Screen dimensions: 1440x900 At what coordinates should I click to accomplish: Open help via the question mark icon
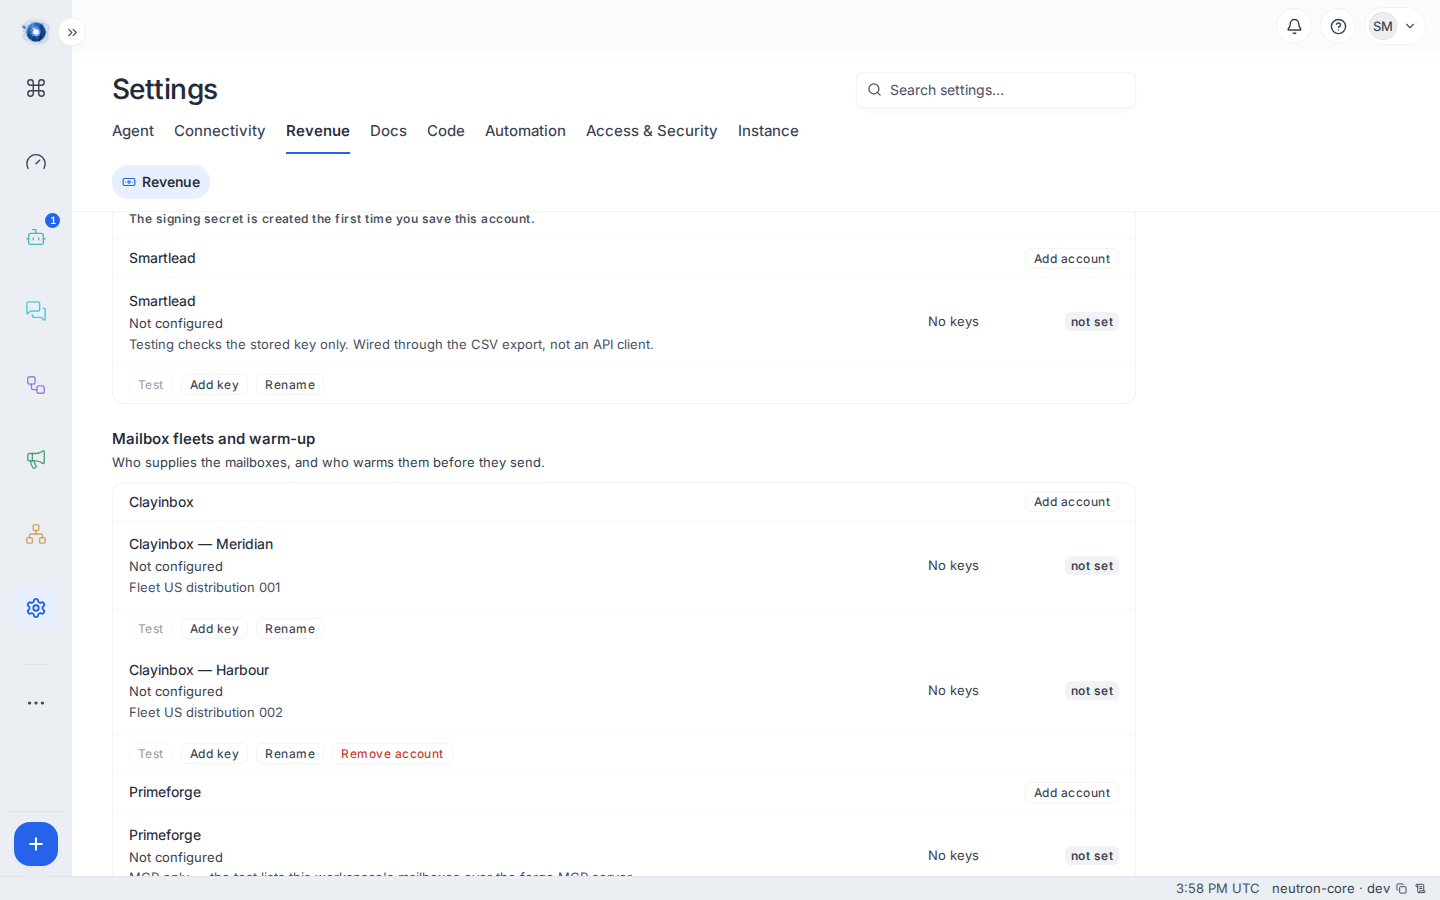tap(1338, 26)
